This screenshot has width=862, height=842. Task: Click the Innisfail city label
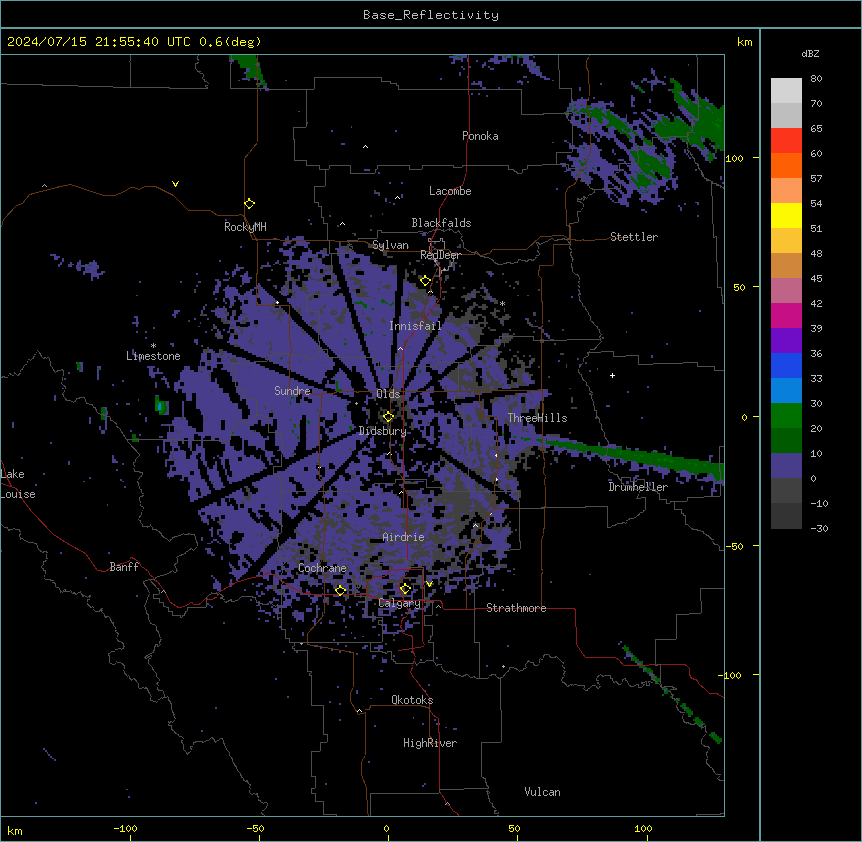pos(415,326)
